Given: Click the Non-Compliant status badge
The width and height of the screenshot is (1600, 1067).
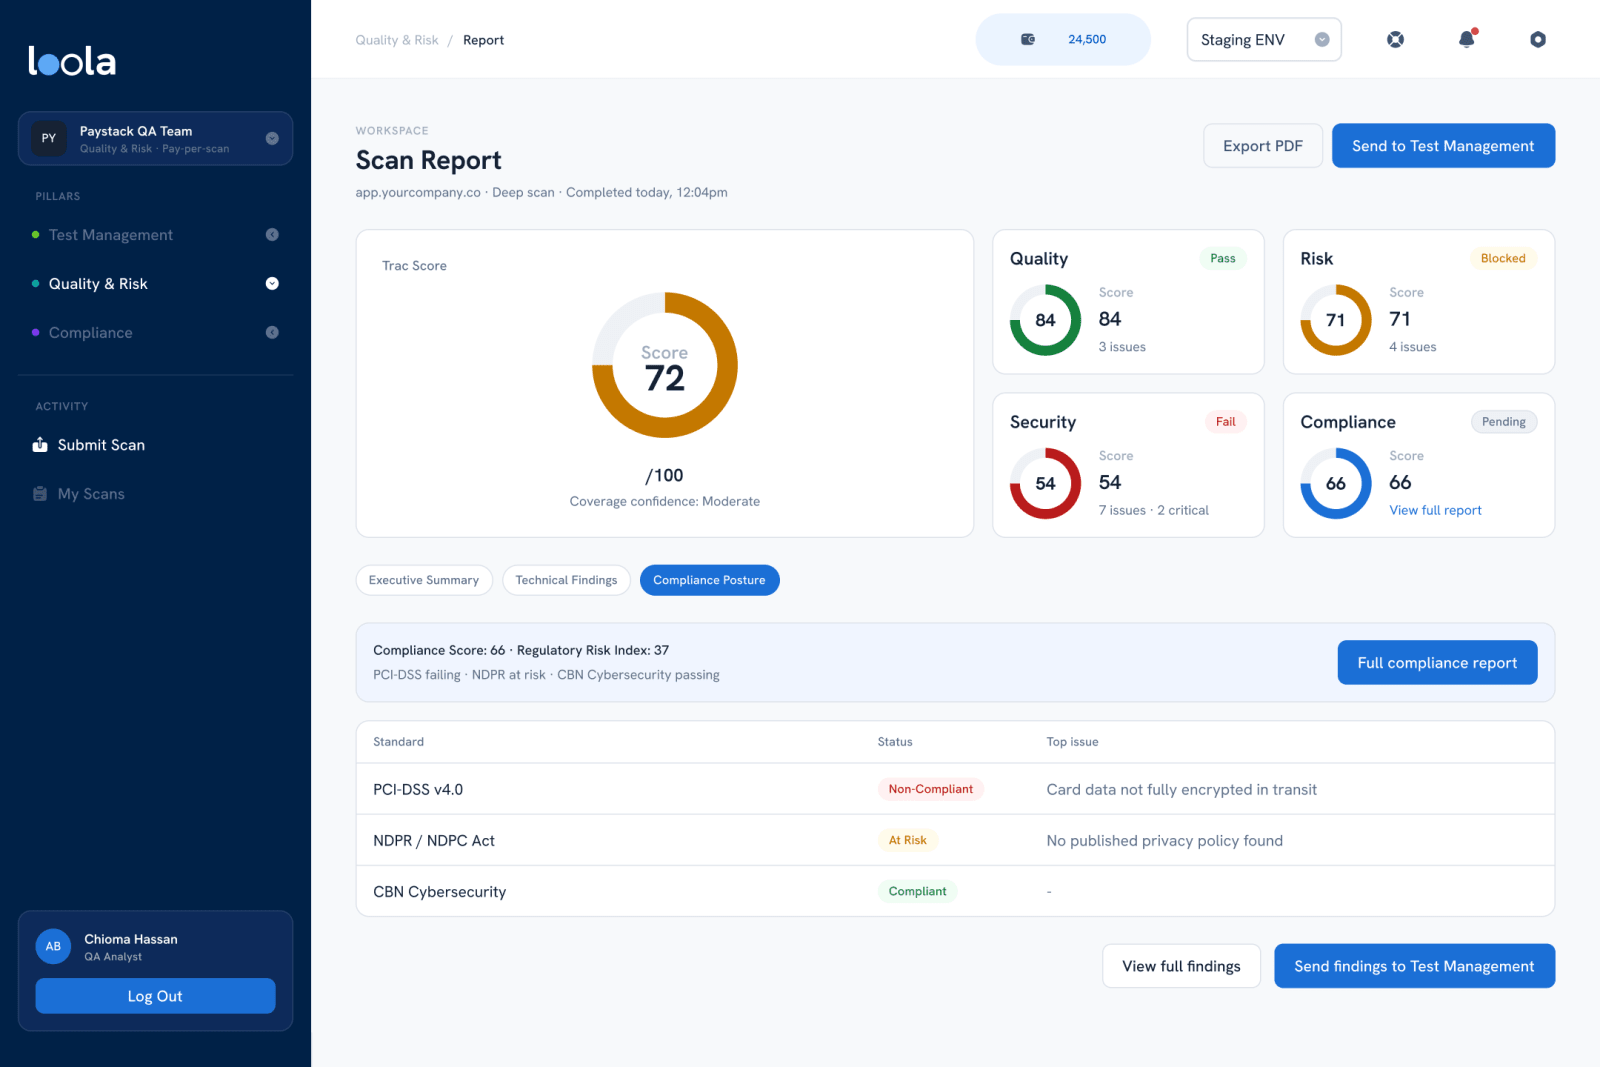Looking at the screenshot, I should [930, 789].
